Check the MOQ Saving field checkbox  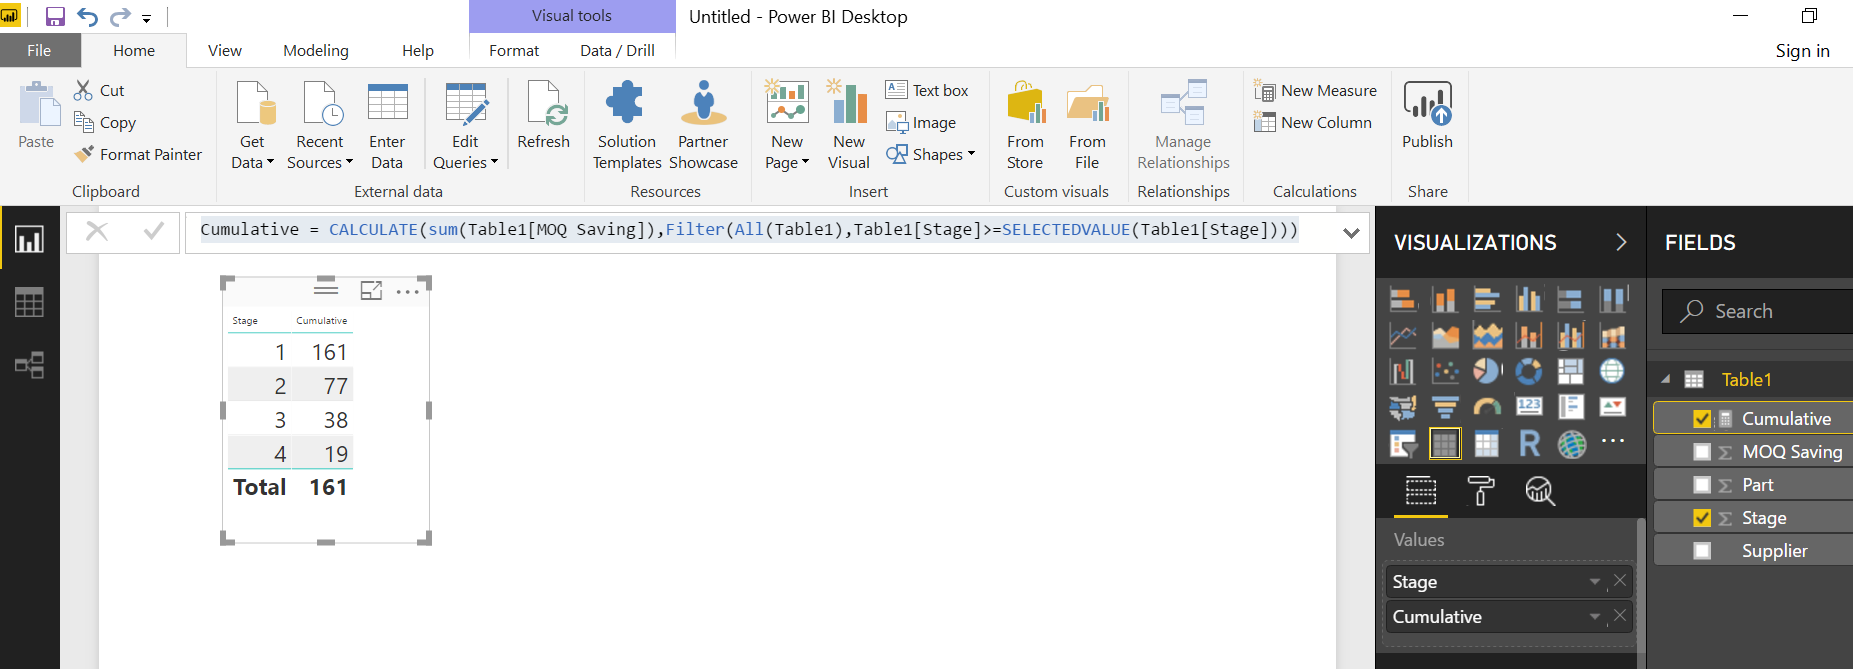1702,452
